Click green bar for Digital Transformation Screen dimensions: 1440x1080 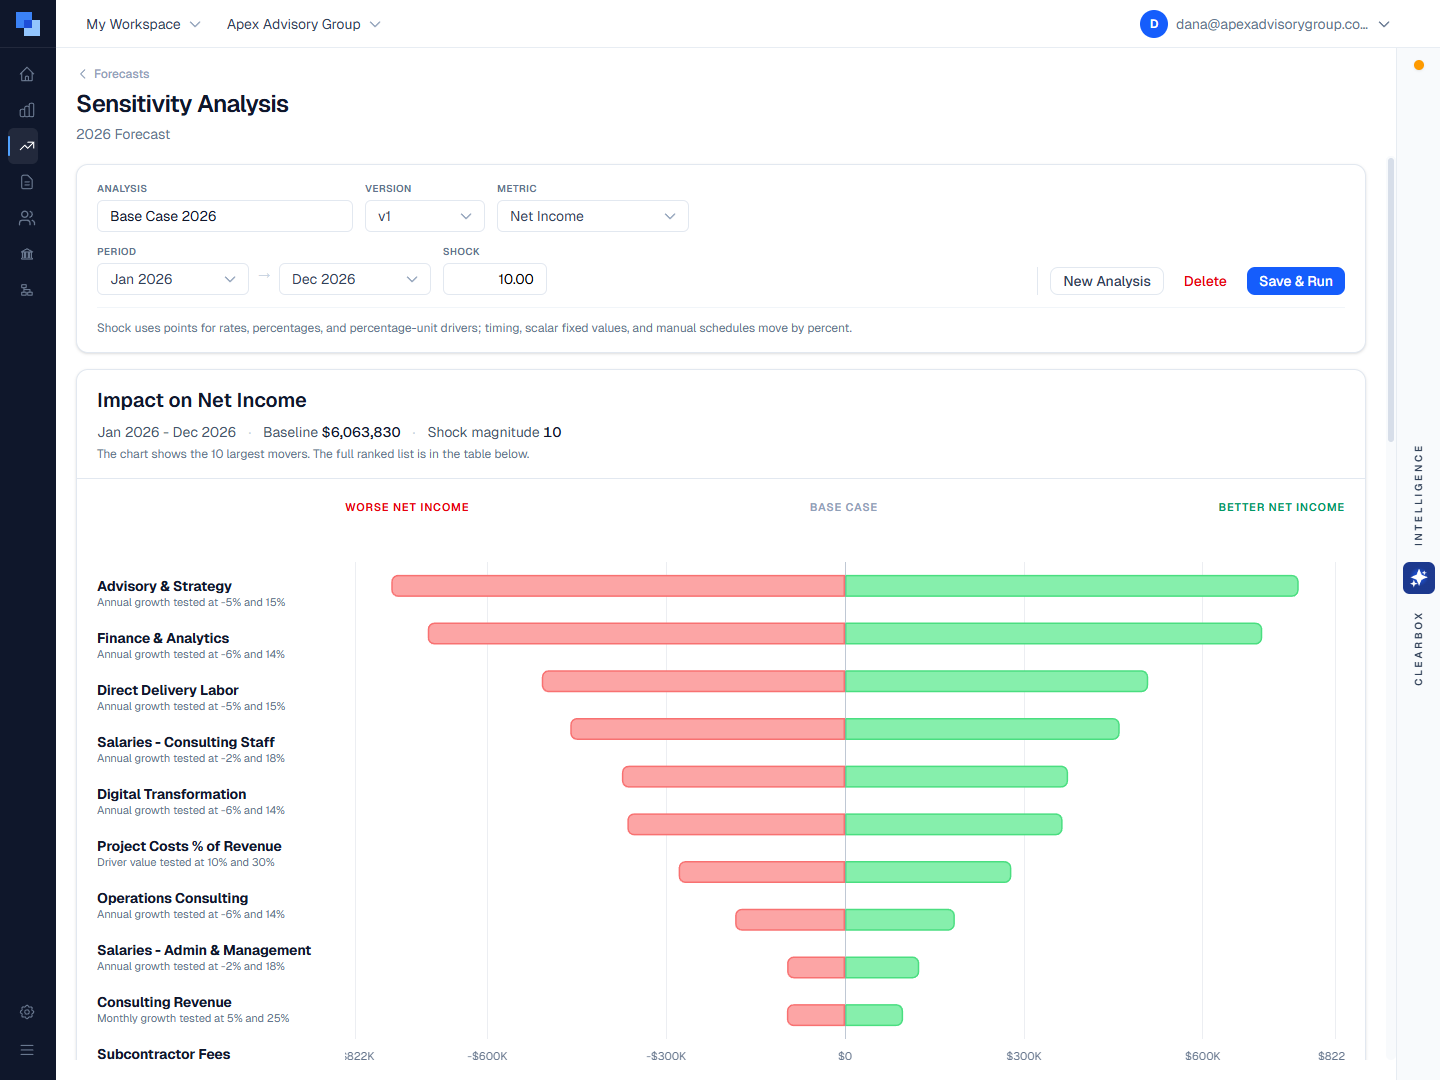(x=956, y=776)
